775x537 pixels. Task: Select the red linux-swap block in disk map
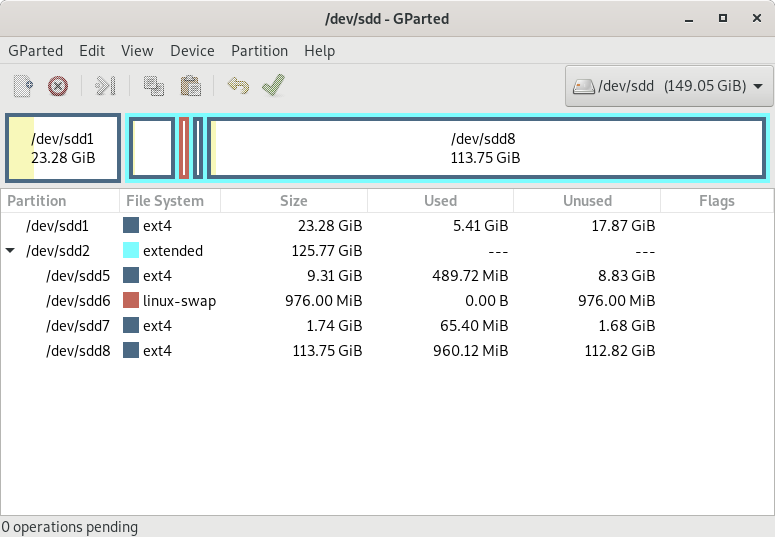tap(184, 148)
